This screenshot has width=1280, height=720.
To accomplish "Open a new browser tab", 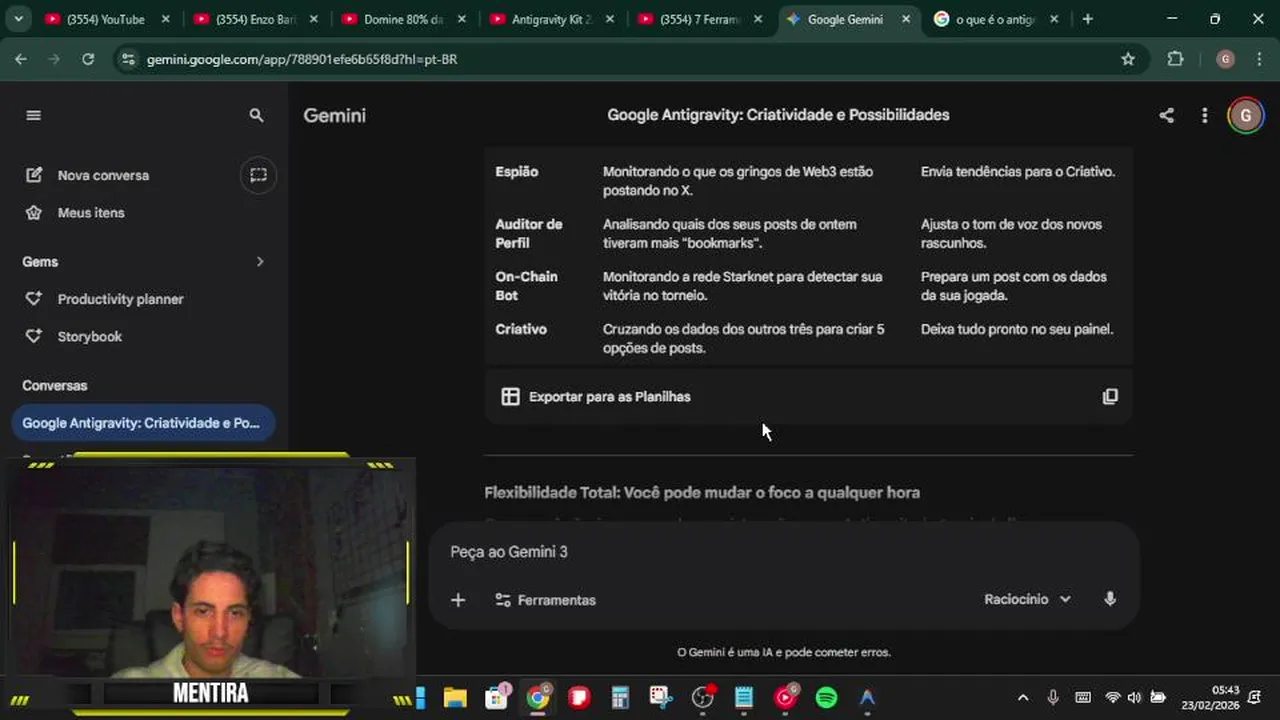I will (1088, 19).
